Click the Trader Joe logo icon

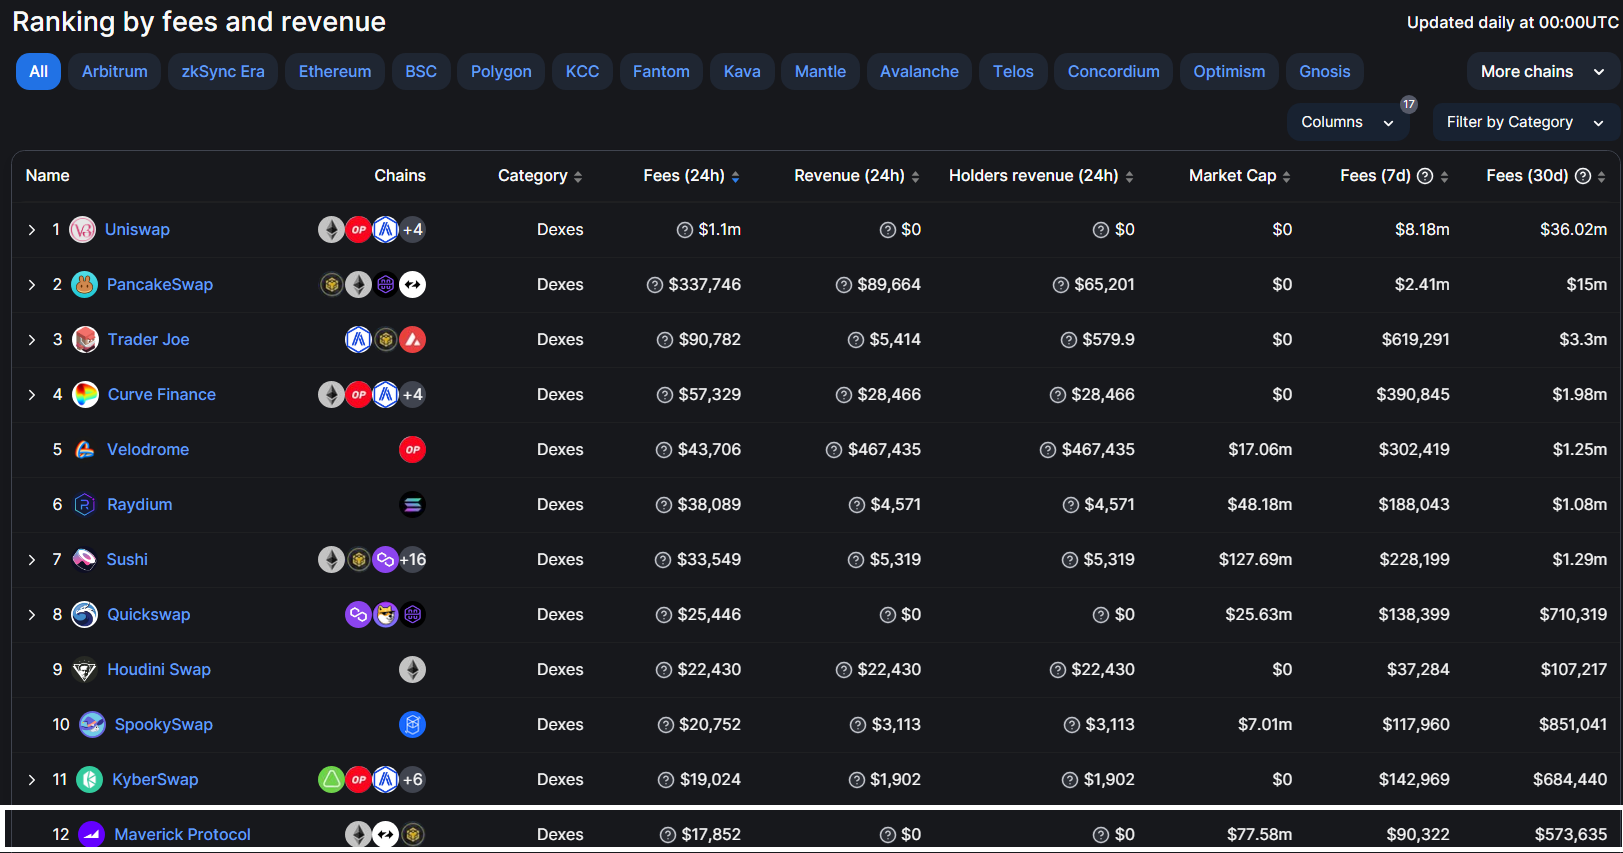click(86, 340)
